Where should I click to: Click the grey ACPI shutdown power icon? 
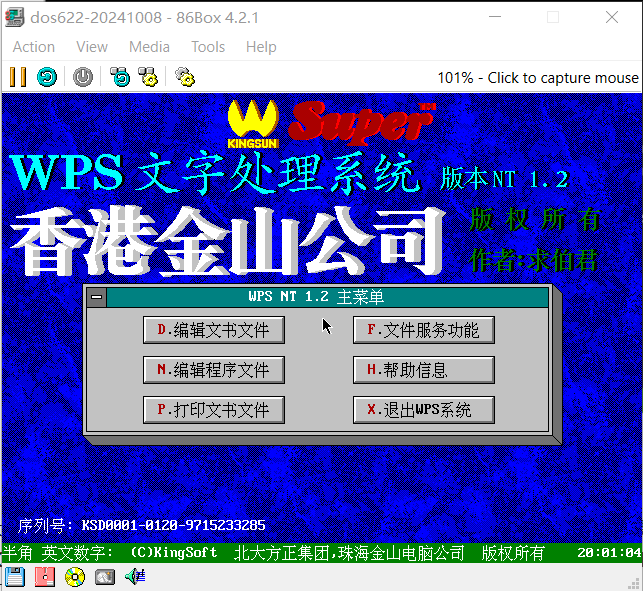(x=83, y=77)
